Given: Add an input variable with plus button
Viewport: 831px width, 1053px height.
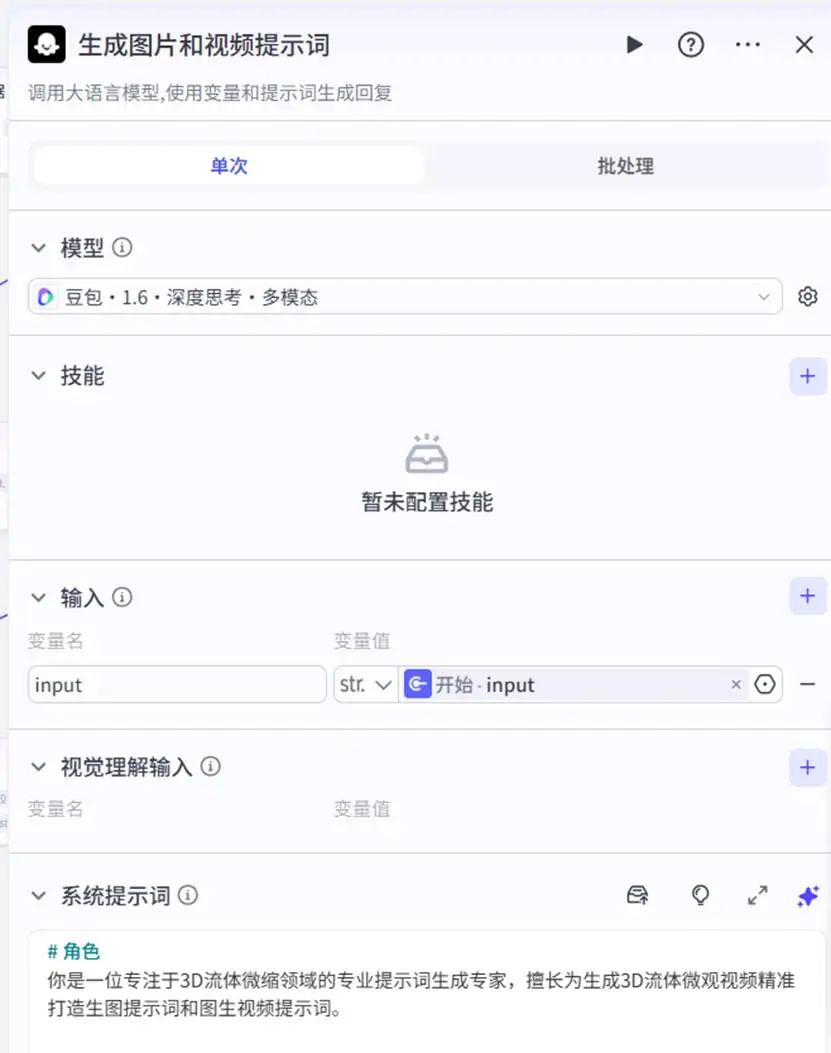Looking at the screenshot, I should (807, 596).
